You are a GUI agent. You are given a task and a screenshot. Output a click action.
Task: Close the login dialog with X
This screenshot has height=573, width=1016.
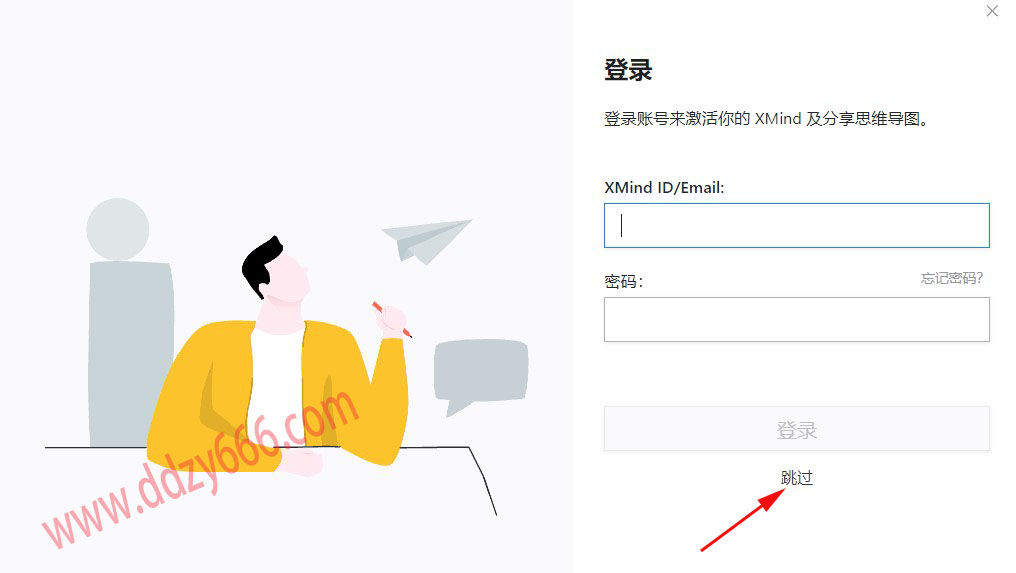(x=992, y=11)
